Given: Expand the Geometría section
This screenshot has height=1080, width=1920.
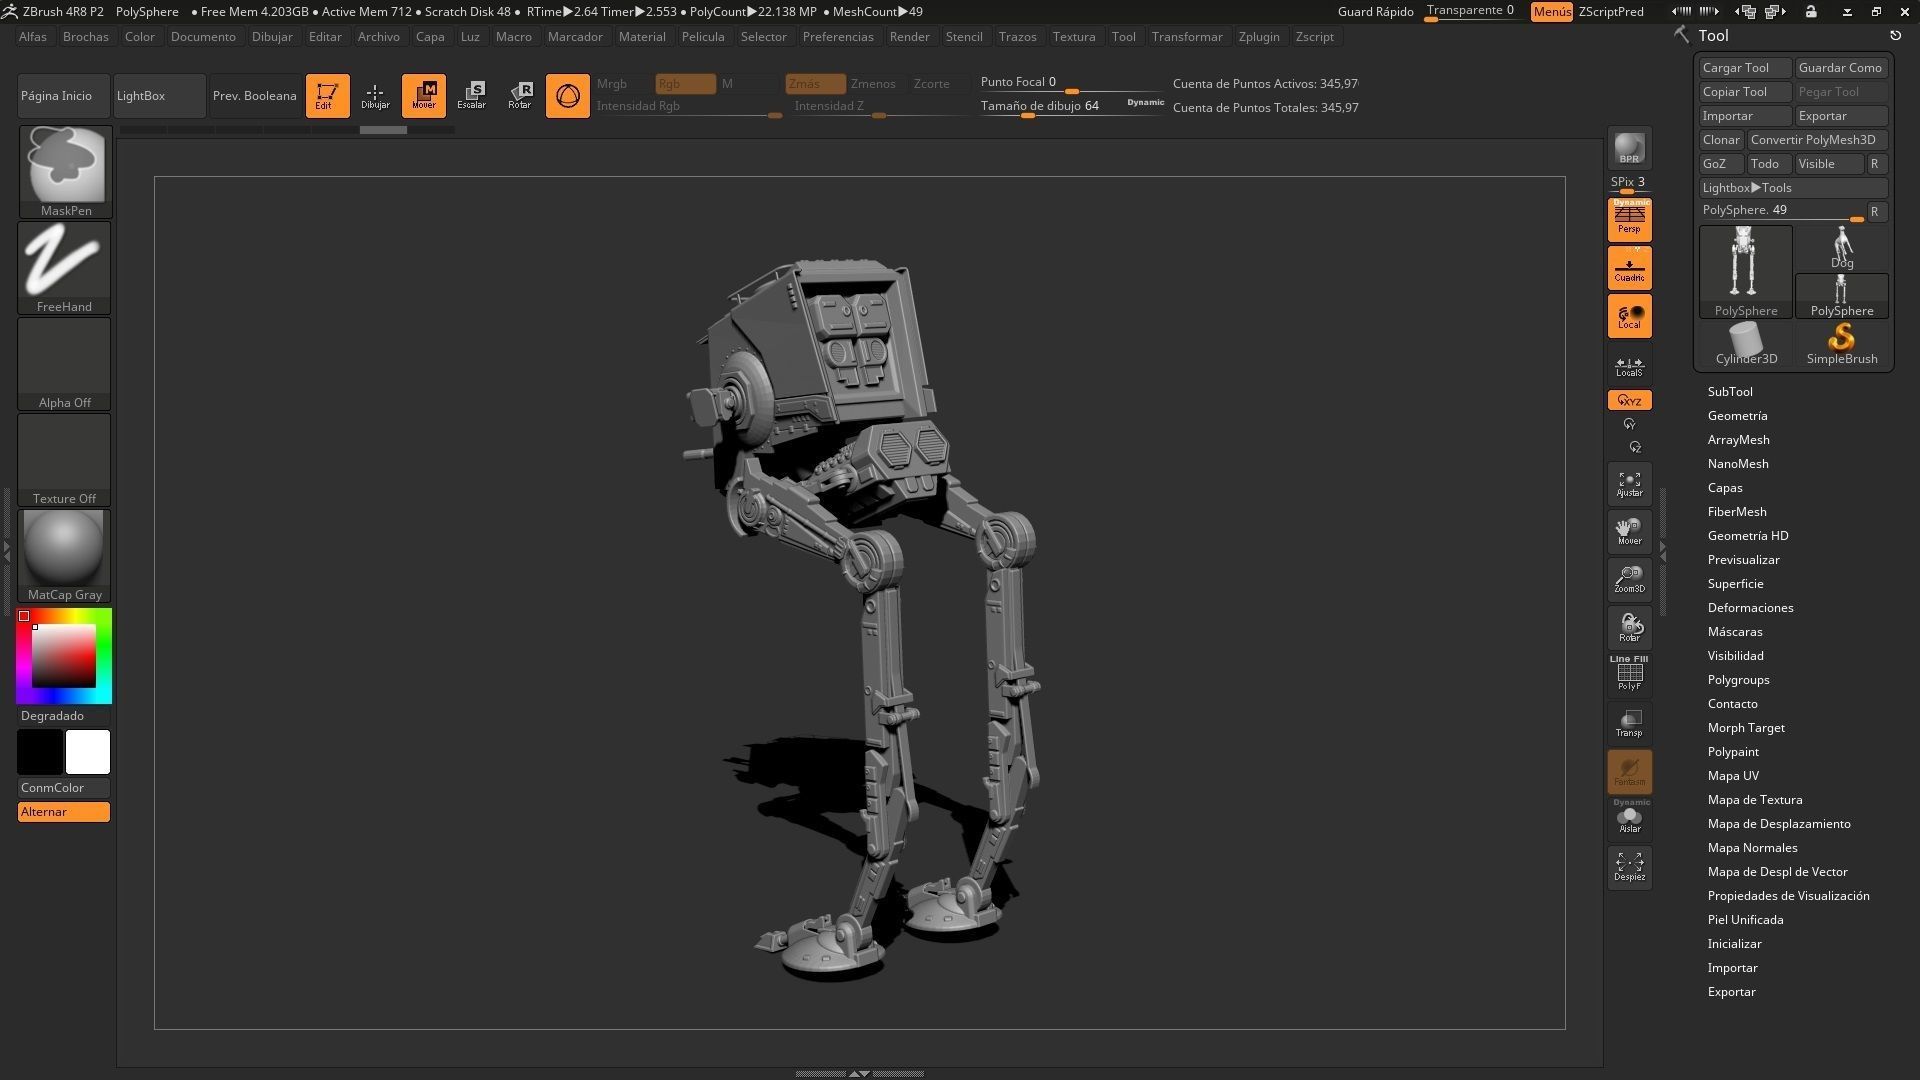Looking at the screenshot, I should [1738, 416].
